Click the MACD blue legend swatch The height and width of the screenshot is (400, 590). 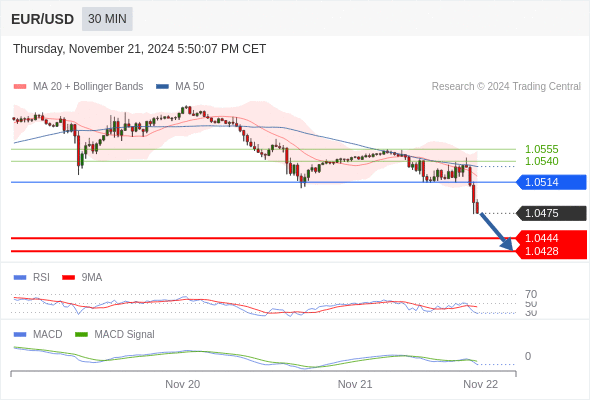[20, 335]
